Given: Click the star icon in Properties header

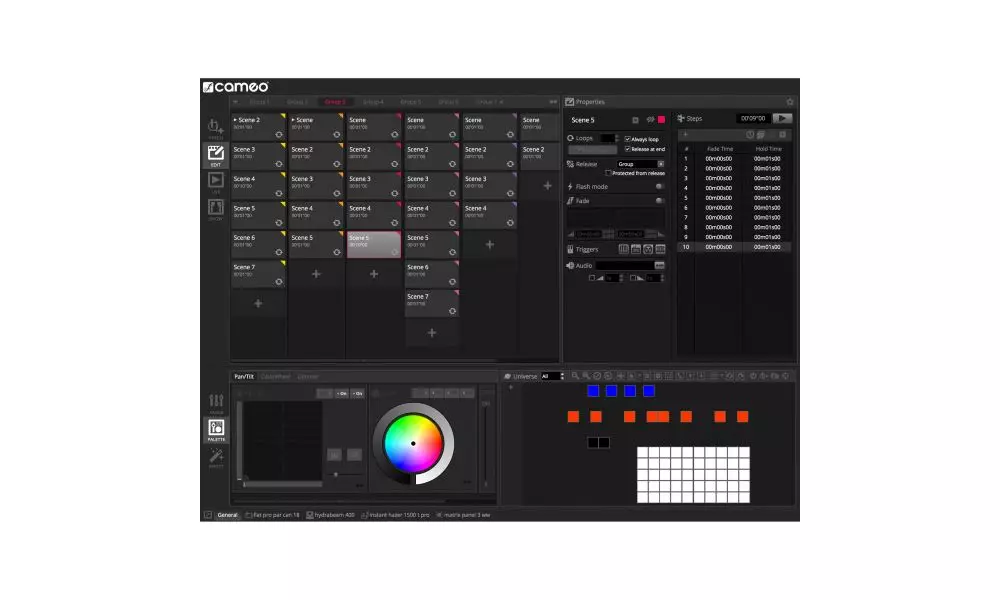Looking at the screenshot, I should tap(790, 101).
